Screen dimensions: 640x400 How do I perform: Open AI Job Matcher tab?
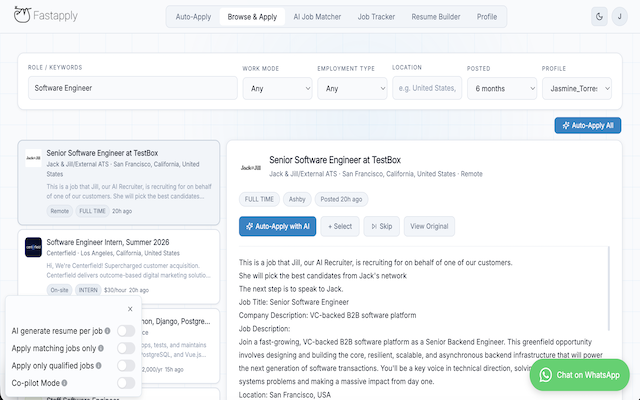[x=317, y=17]
